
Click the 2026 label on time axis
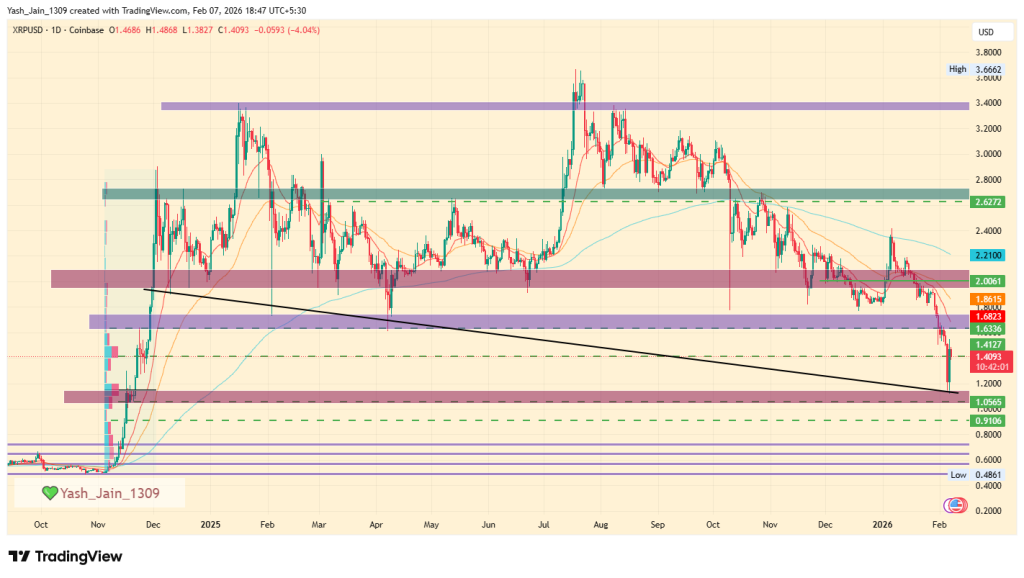tap(882, 523)
